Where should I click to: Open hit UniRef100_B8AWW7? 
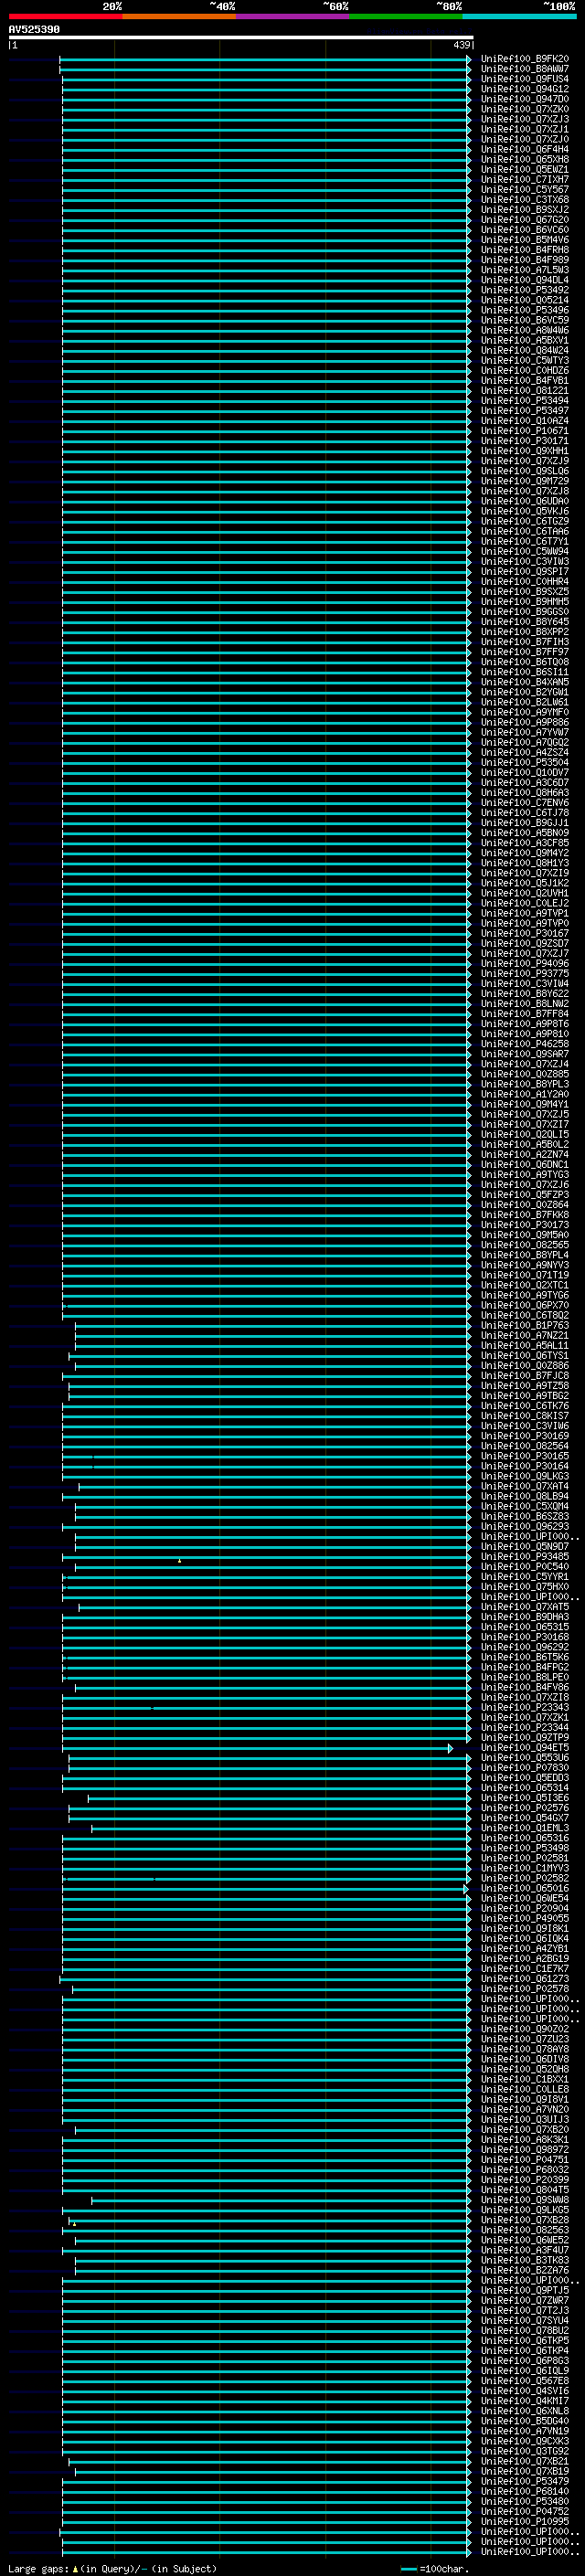(525, 69)
